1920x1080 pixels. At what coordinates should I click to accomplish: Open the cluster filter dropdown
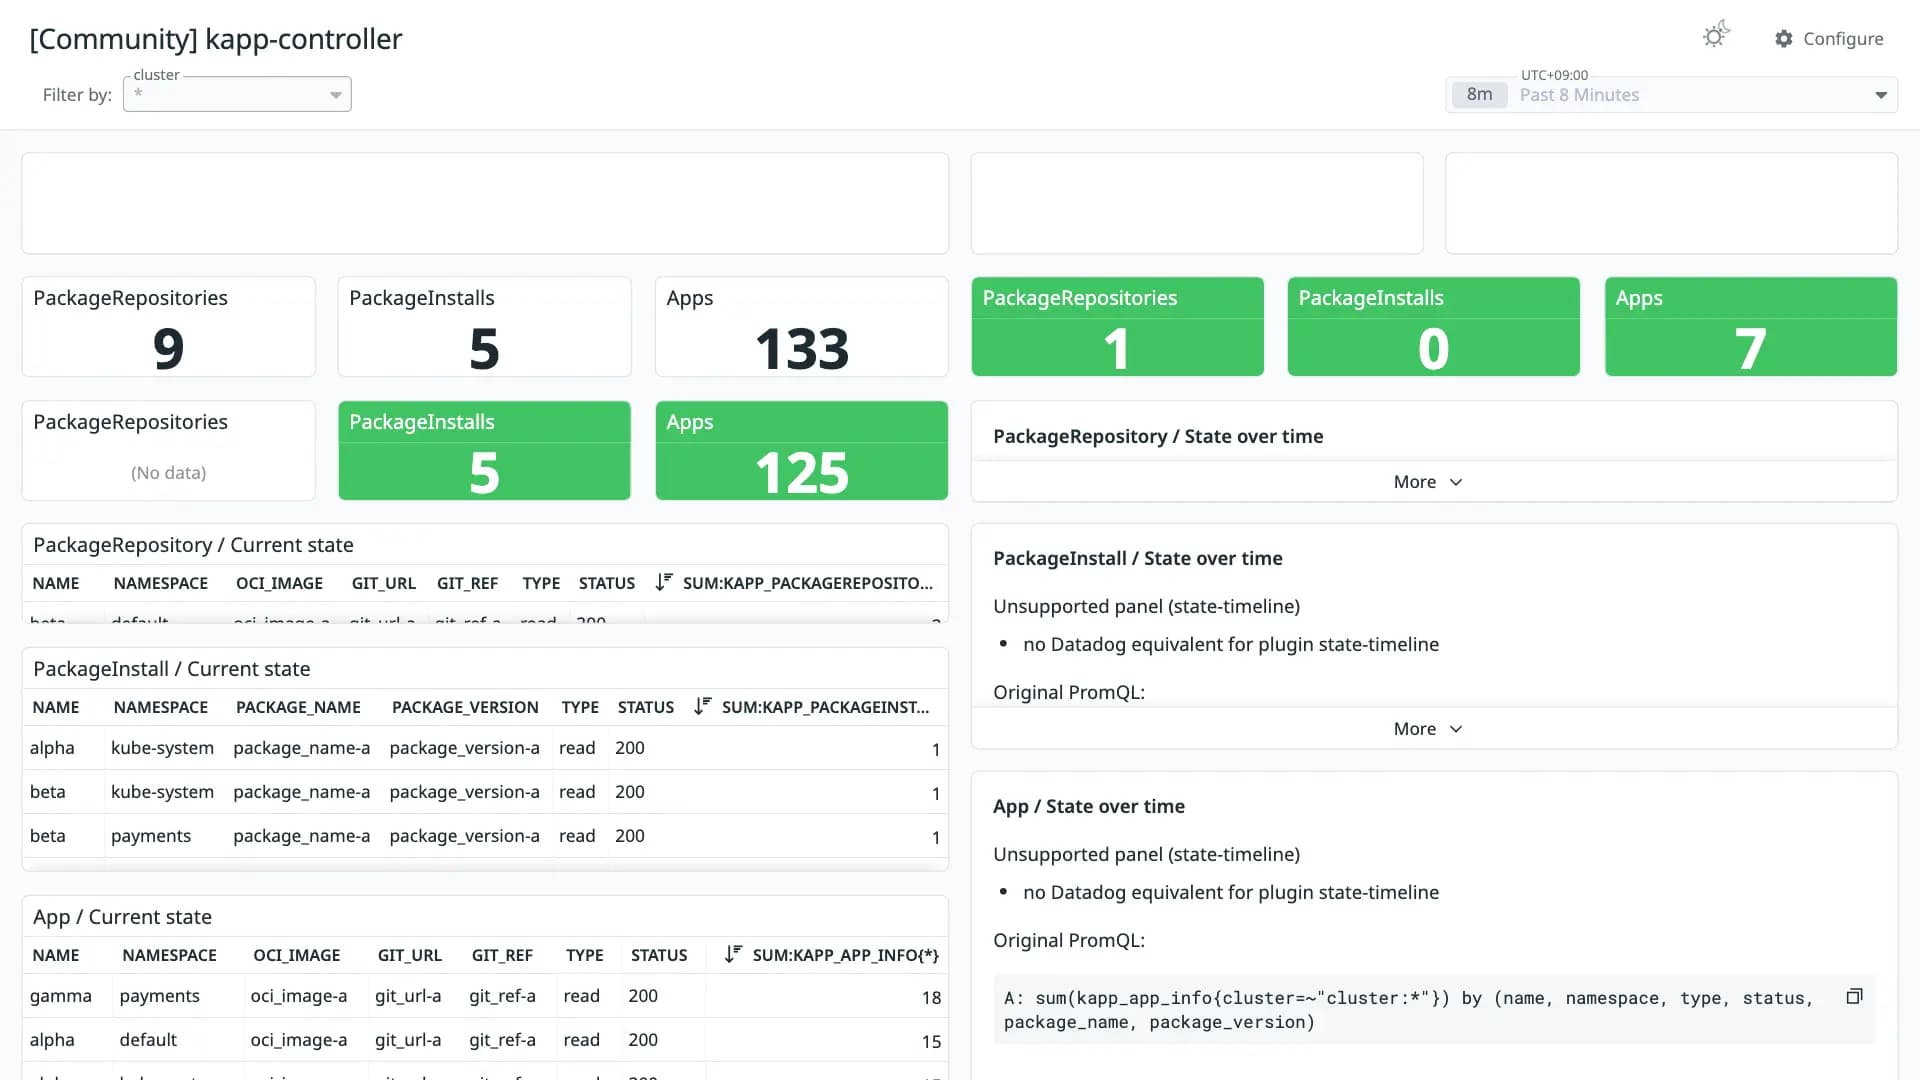click(x=237, y=94)
